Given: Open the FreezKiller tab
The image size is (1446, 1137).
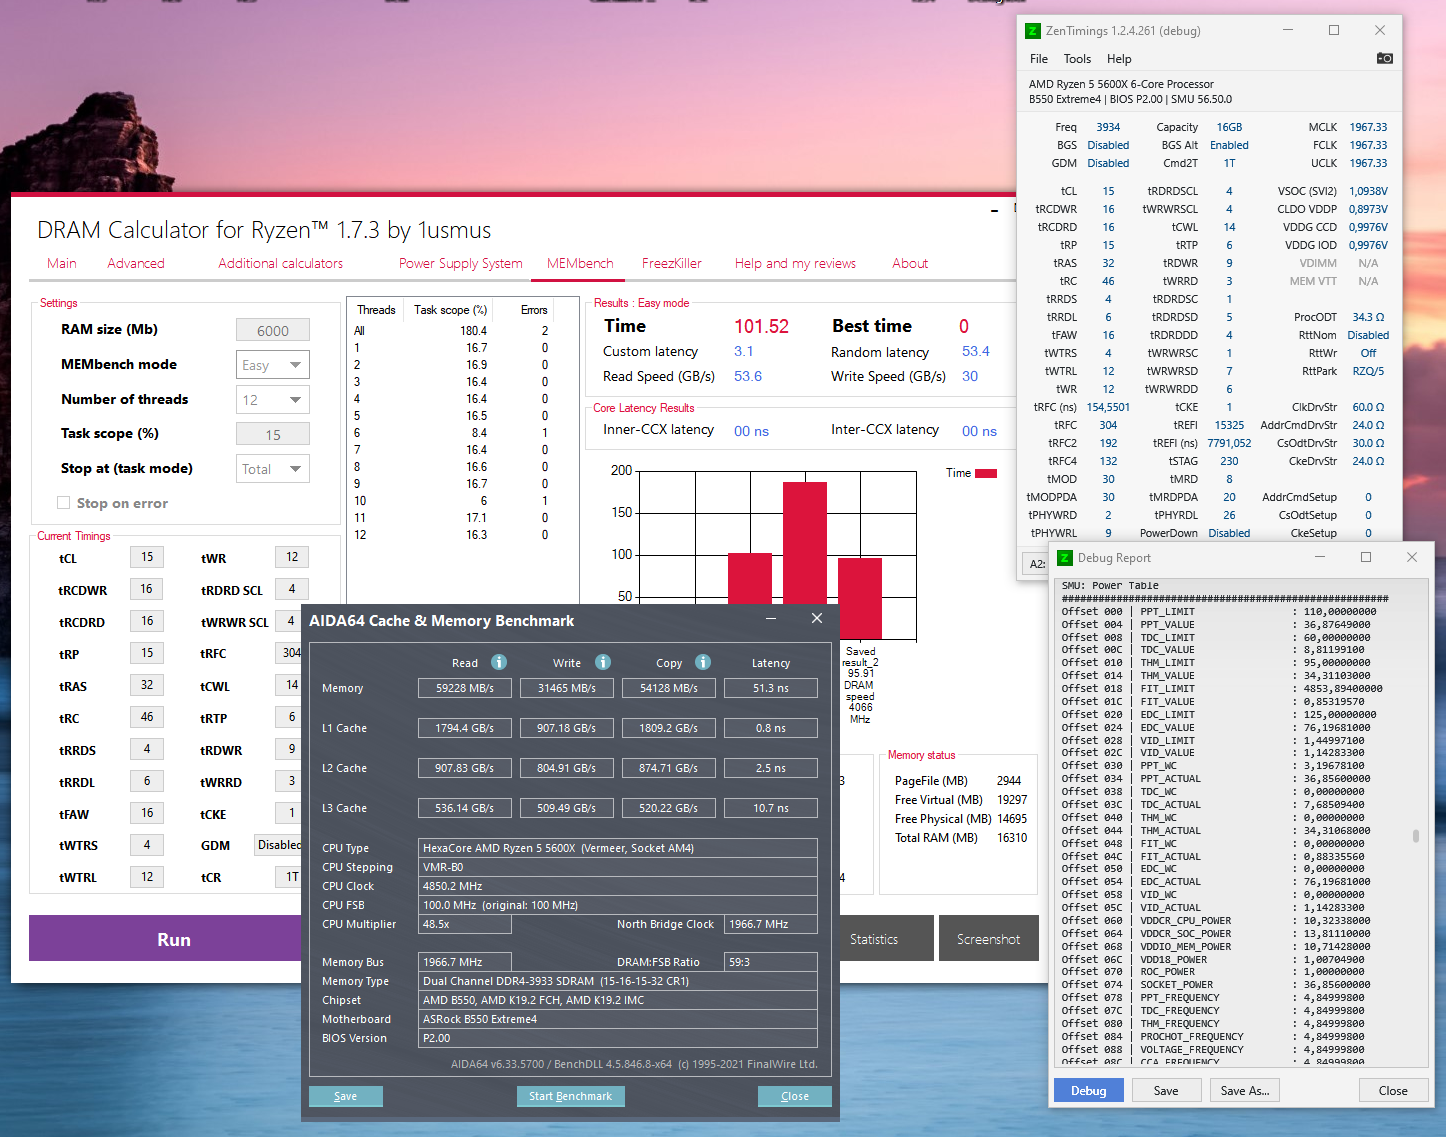Looking at the screenshot, I should (672, 263).
